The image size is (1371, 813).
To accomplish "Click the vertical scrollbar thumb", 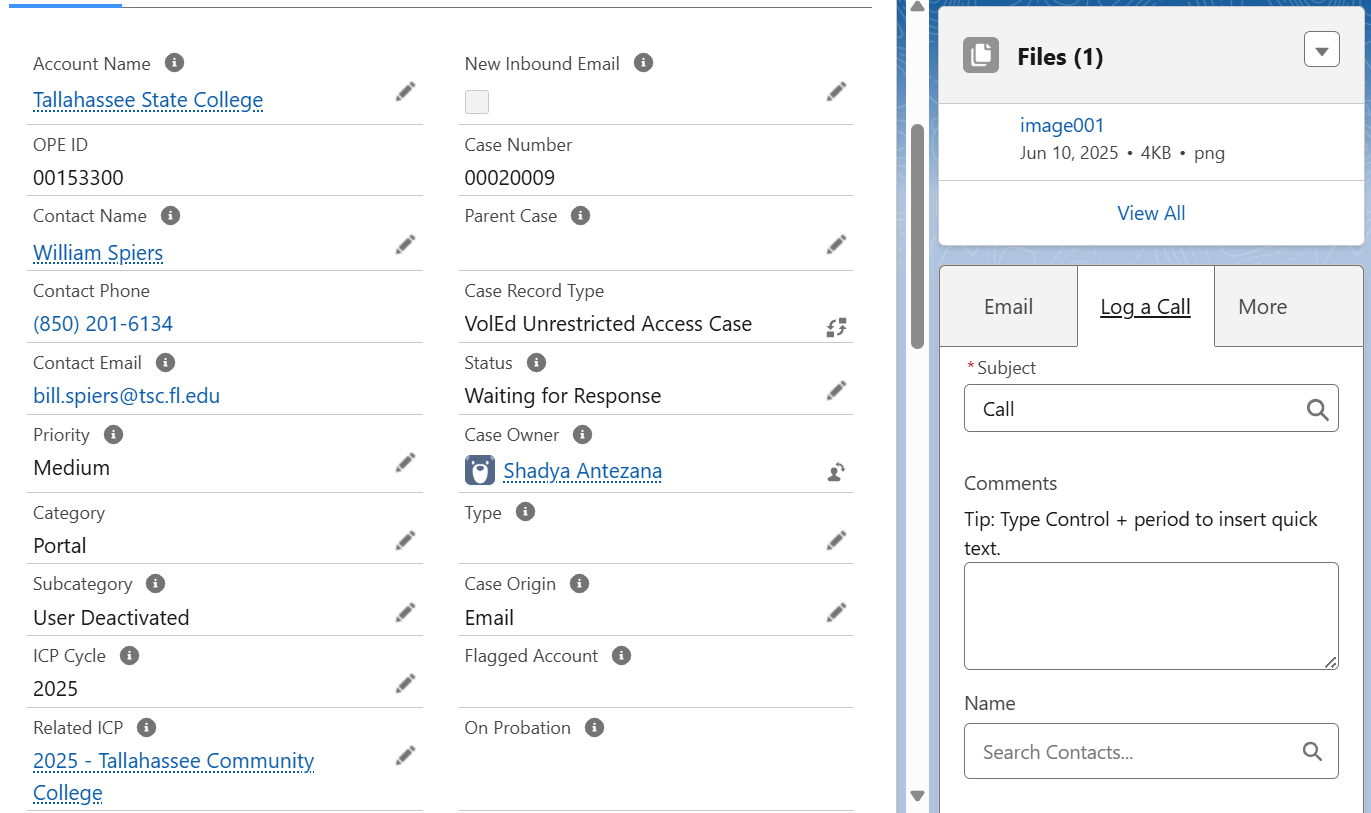I will [917, 236].
